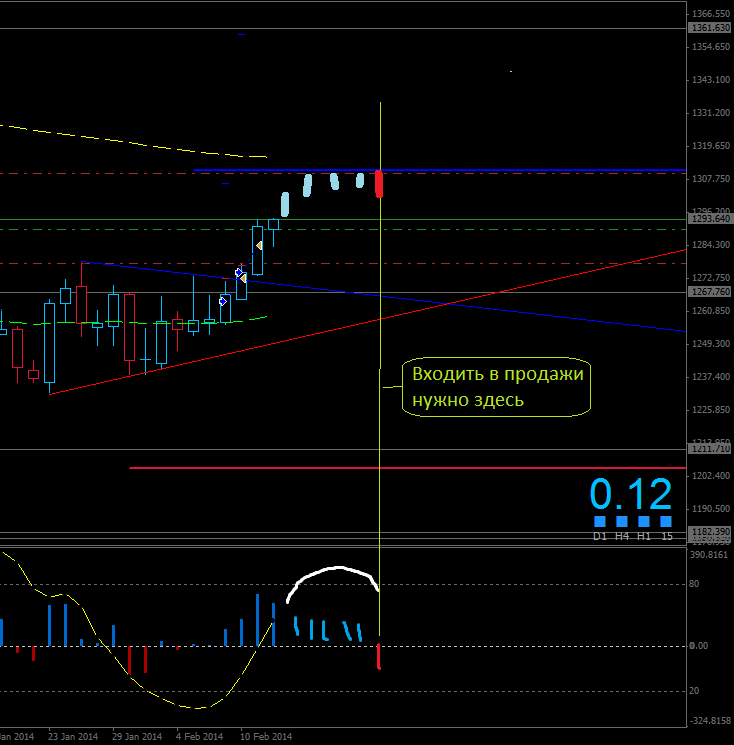Click the 1366.550 price scale label
The height and width of the screenshot is (745, 734).
tap(711, 14)
